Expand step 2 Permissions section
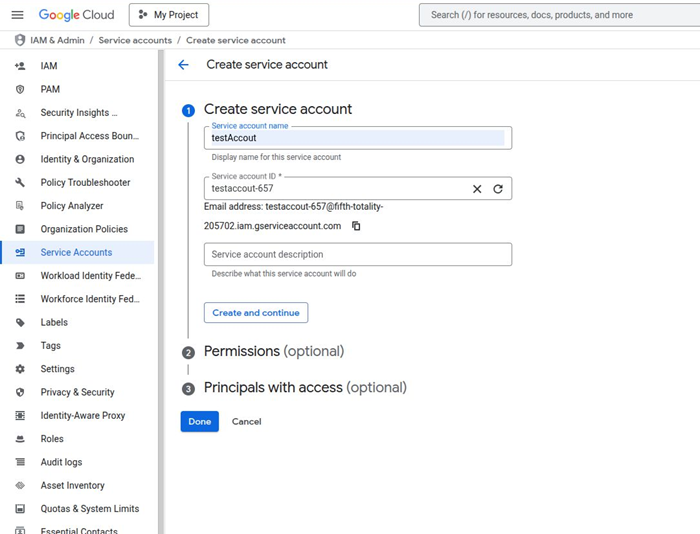The height and width of the screenshot is (534, 700). coord(273,352)
